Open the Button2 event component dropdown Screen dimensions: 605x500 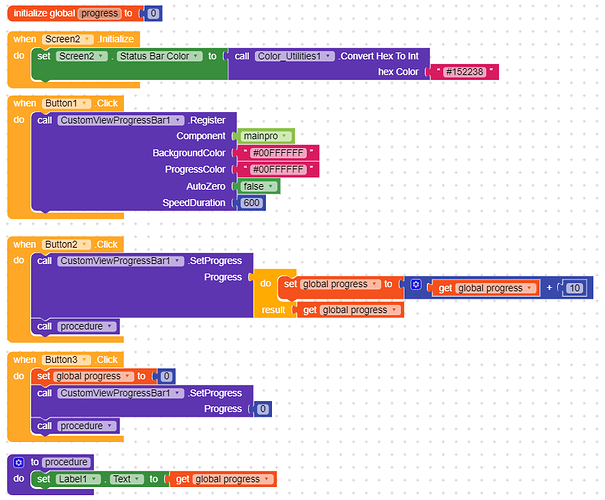pyautogui.click(x=68, y=244)
